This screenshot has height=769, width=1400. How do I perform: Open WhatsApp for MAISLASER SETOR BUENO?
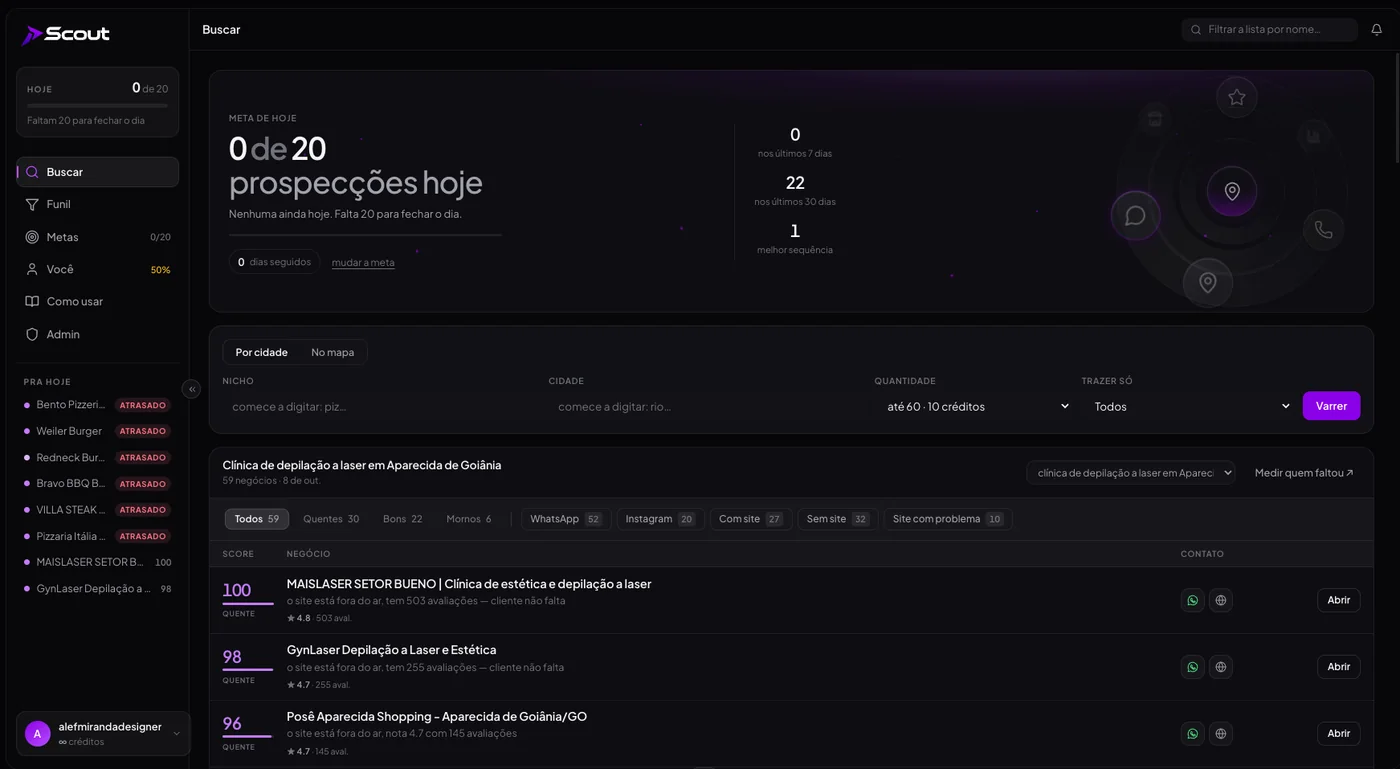(1192, 600)
